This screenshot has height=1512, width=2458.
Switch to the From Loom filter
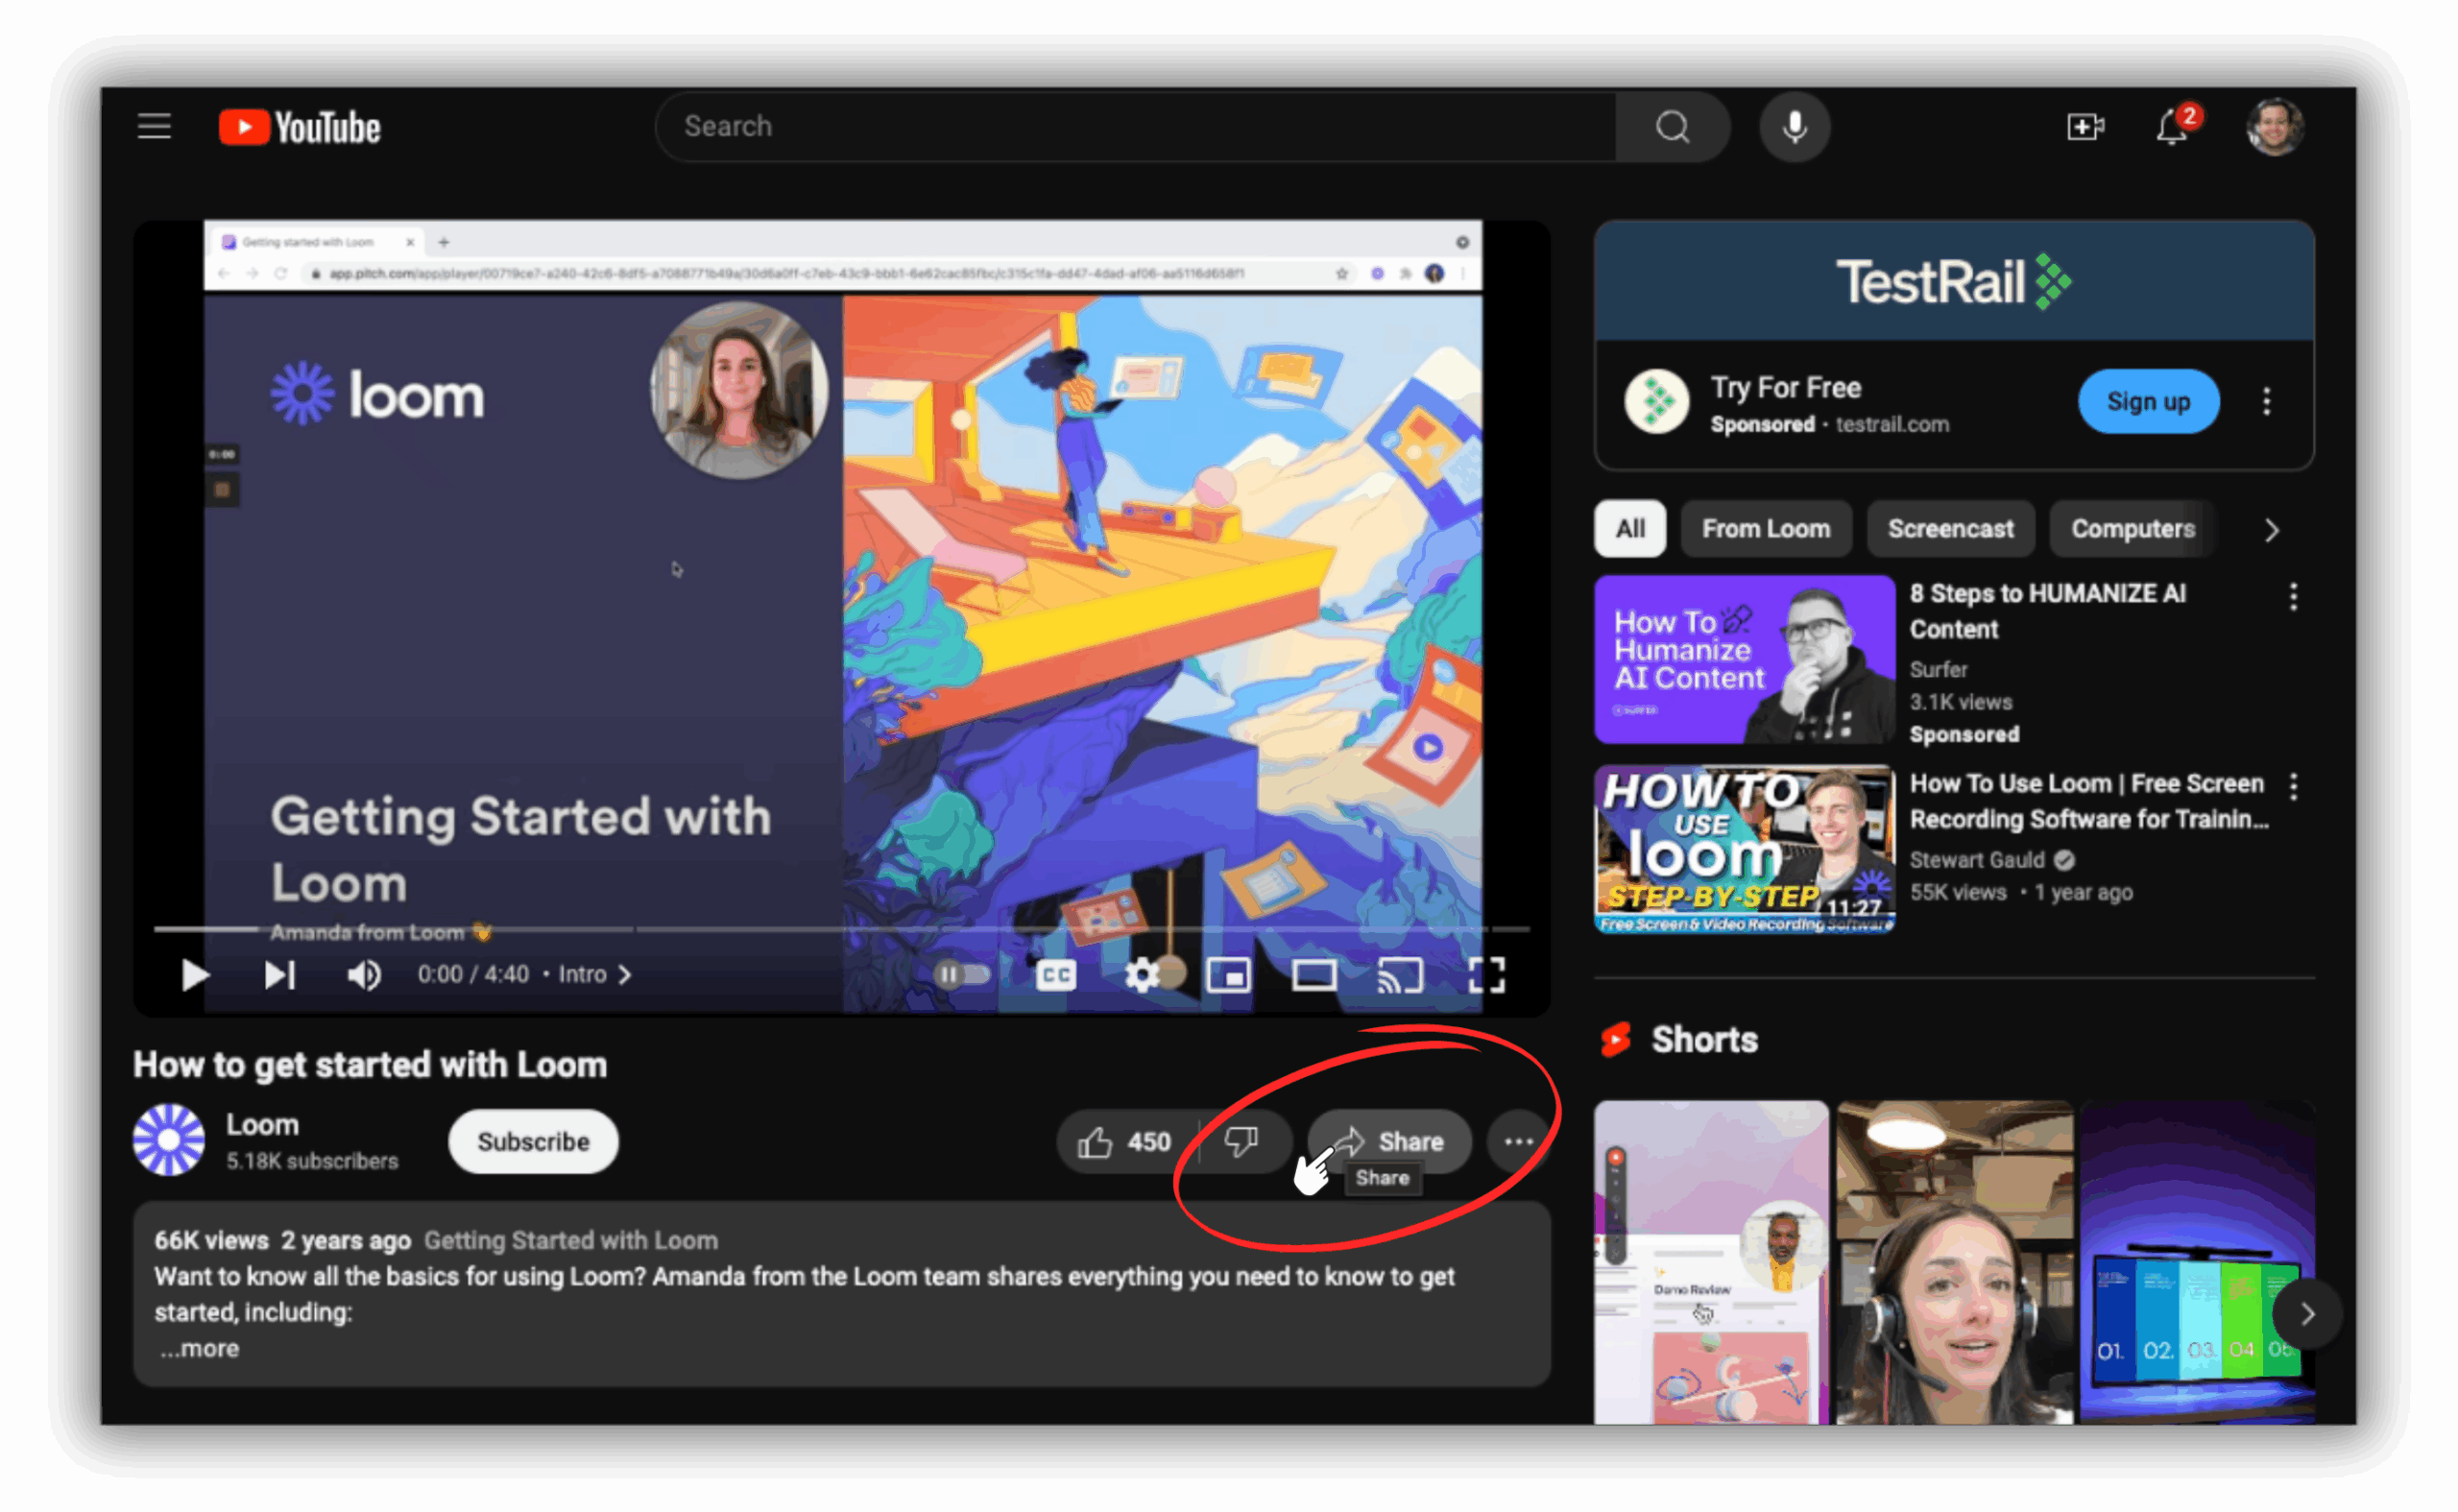(x=1766, y=529)
